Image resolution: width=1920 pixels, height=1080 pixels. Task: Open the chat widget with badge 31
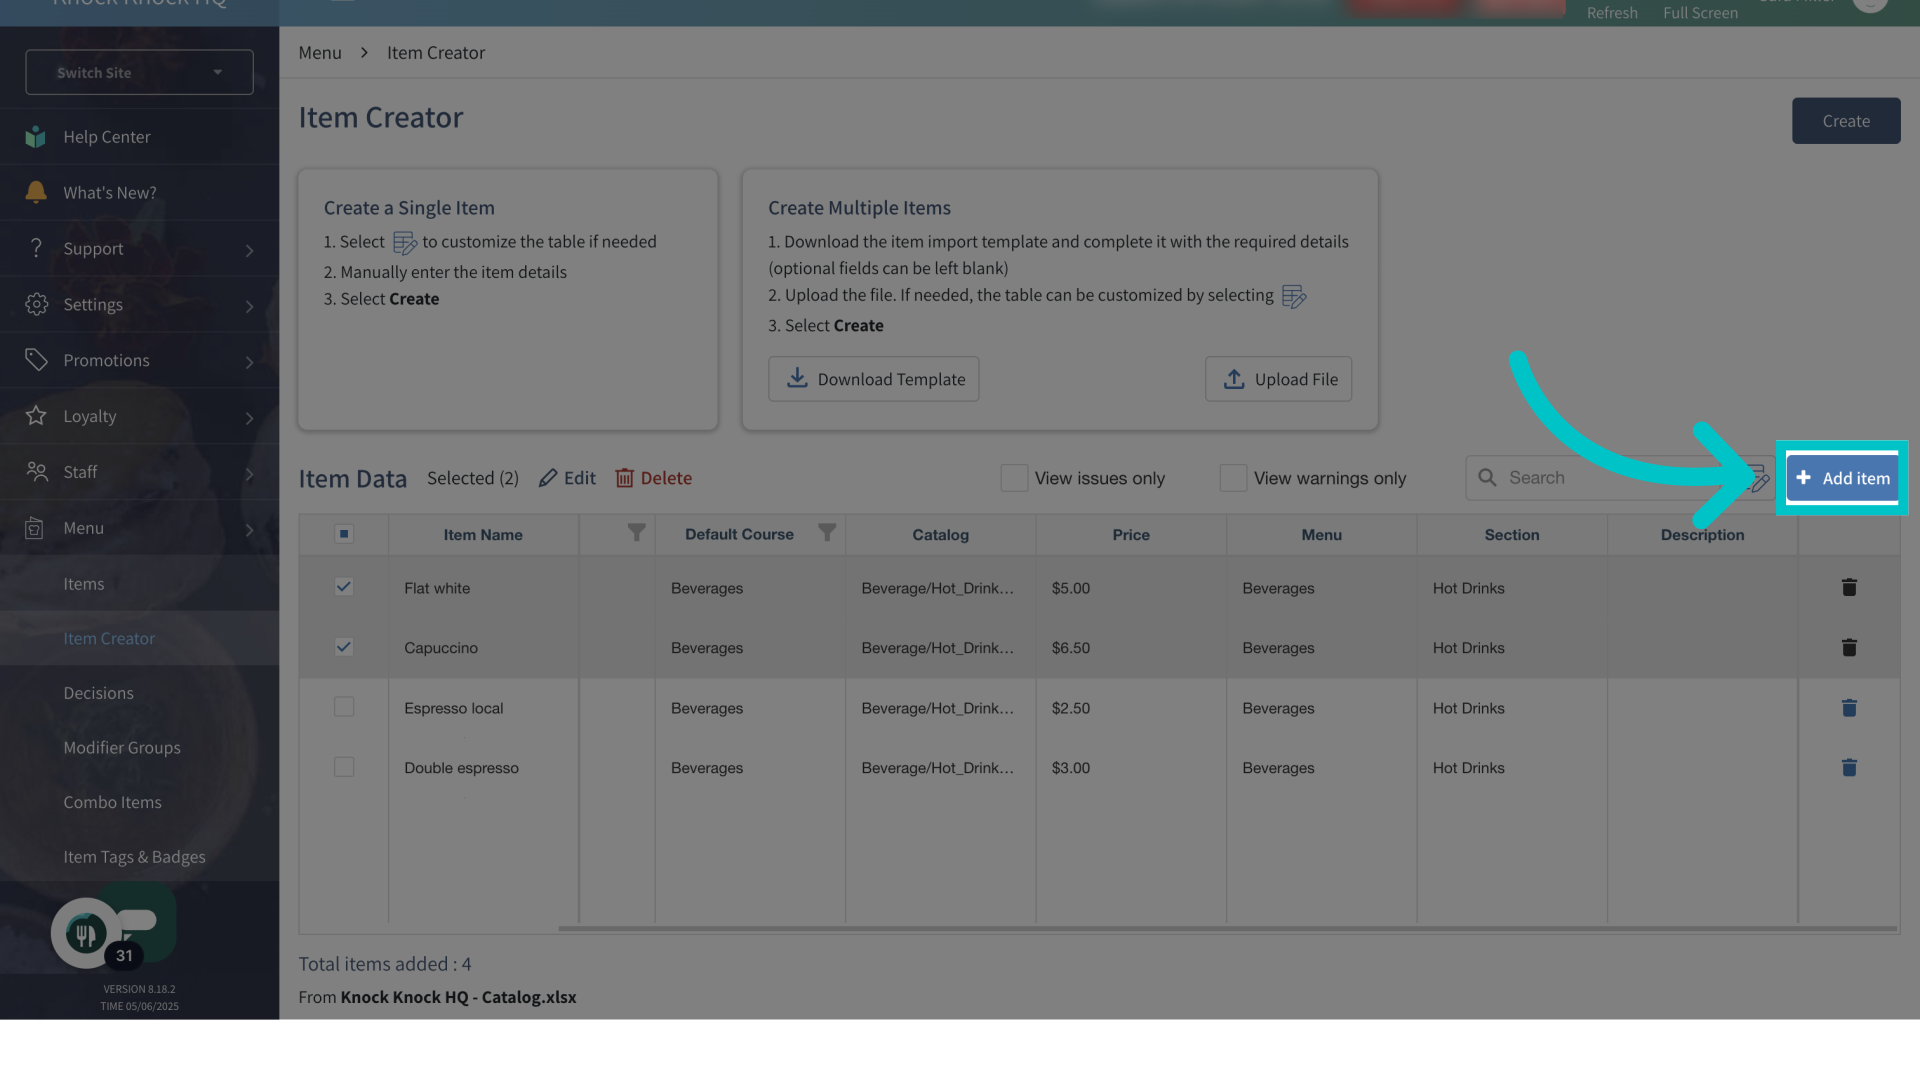pyautogui.click(x=87, y=933)
